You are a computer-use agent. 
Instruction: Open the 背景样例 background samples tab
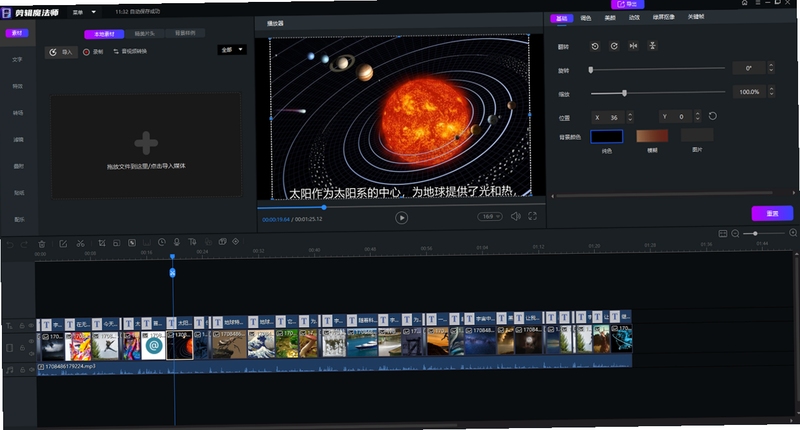pos(185,33)
